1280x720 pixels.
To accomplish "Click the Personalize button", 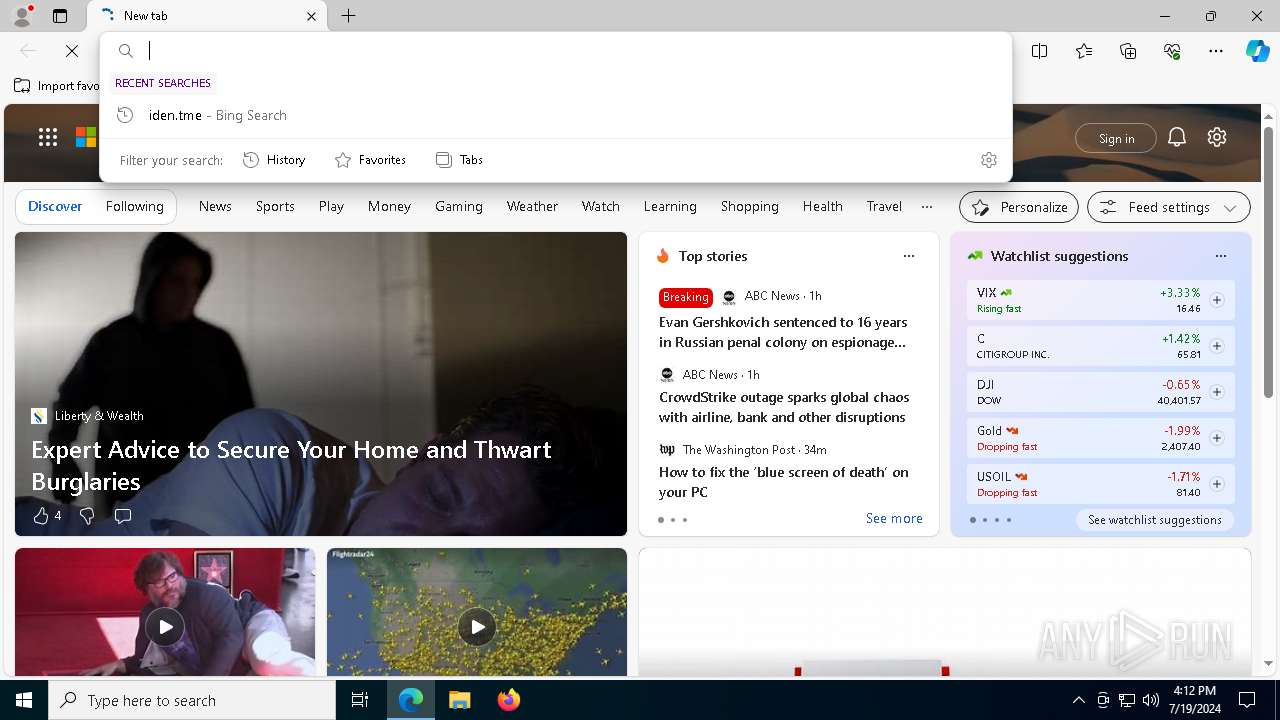I will tap(1019, 207).
